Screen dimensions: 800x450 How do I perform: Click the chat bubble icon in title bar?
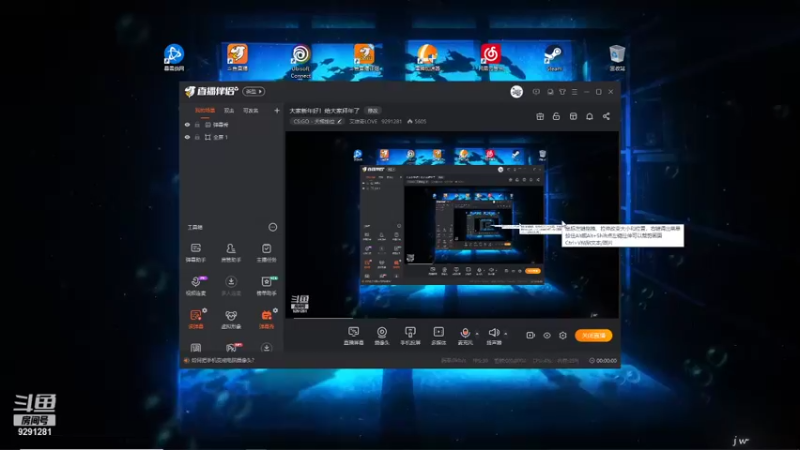pos(536,92)
